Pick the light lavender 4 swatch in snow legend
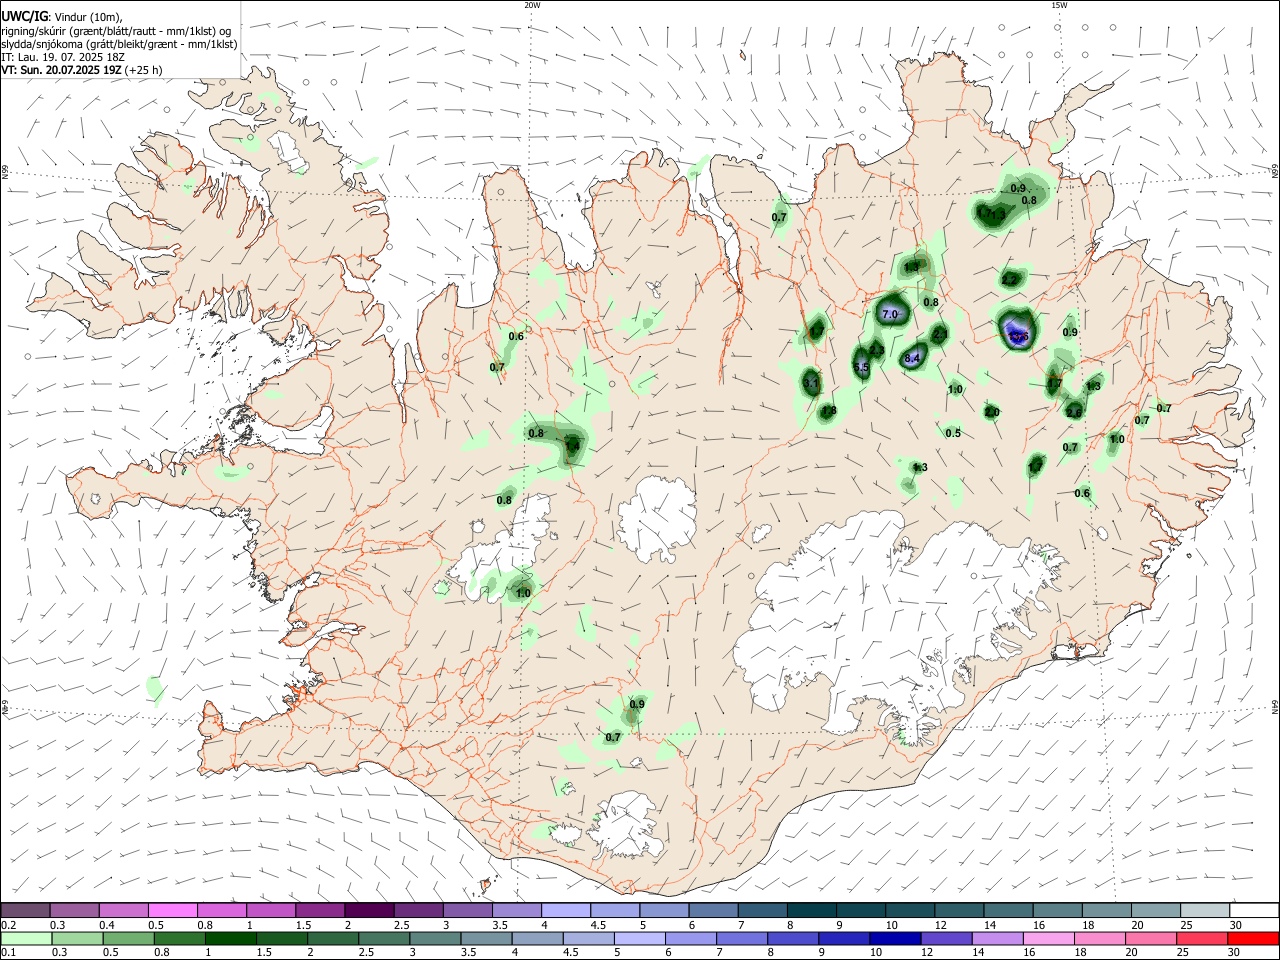Image resolution: width=1280 pixels, height=960 pixels. click(x=566, y=911)
